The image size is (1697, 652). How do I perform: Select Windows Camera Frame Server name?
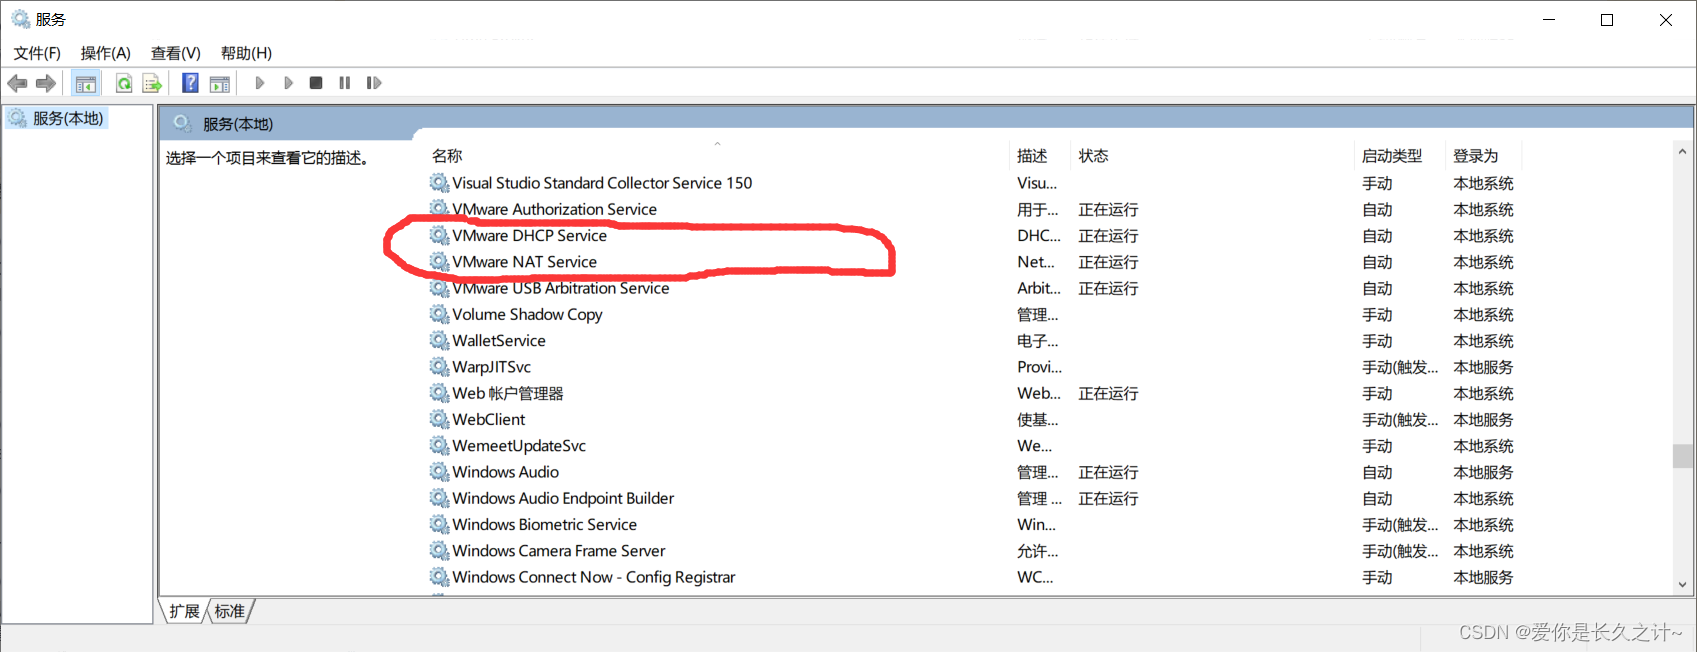click(558, 550)
